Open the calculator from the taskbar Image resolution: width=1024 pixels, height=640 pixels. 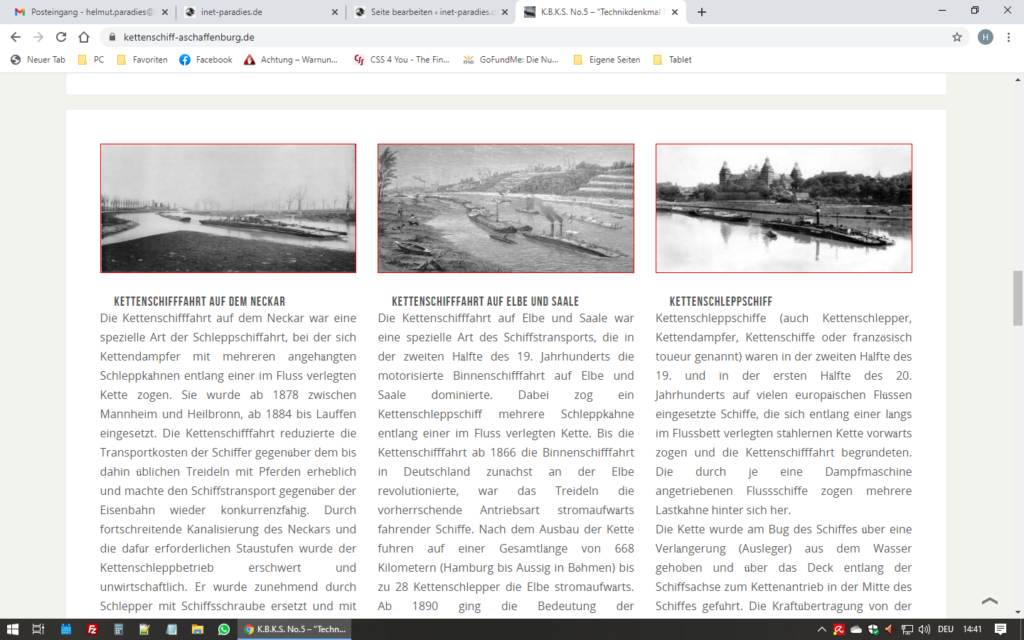pos(118,629)
